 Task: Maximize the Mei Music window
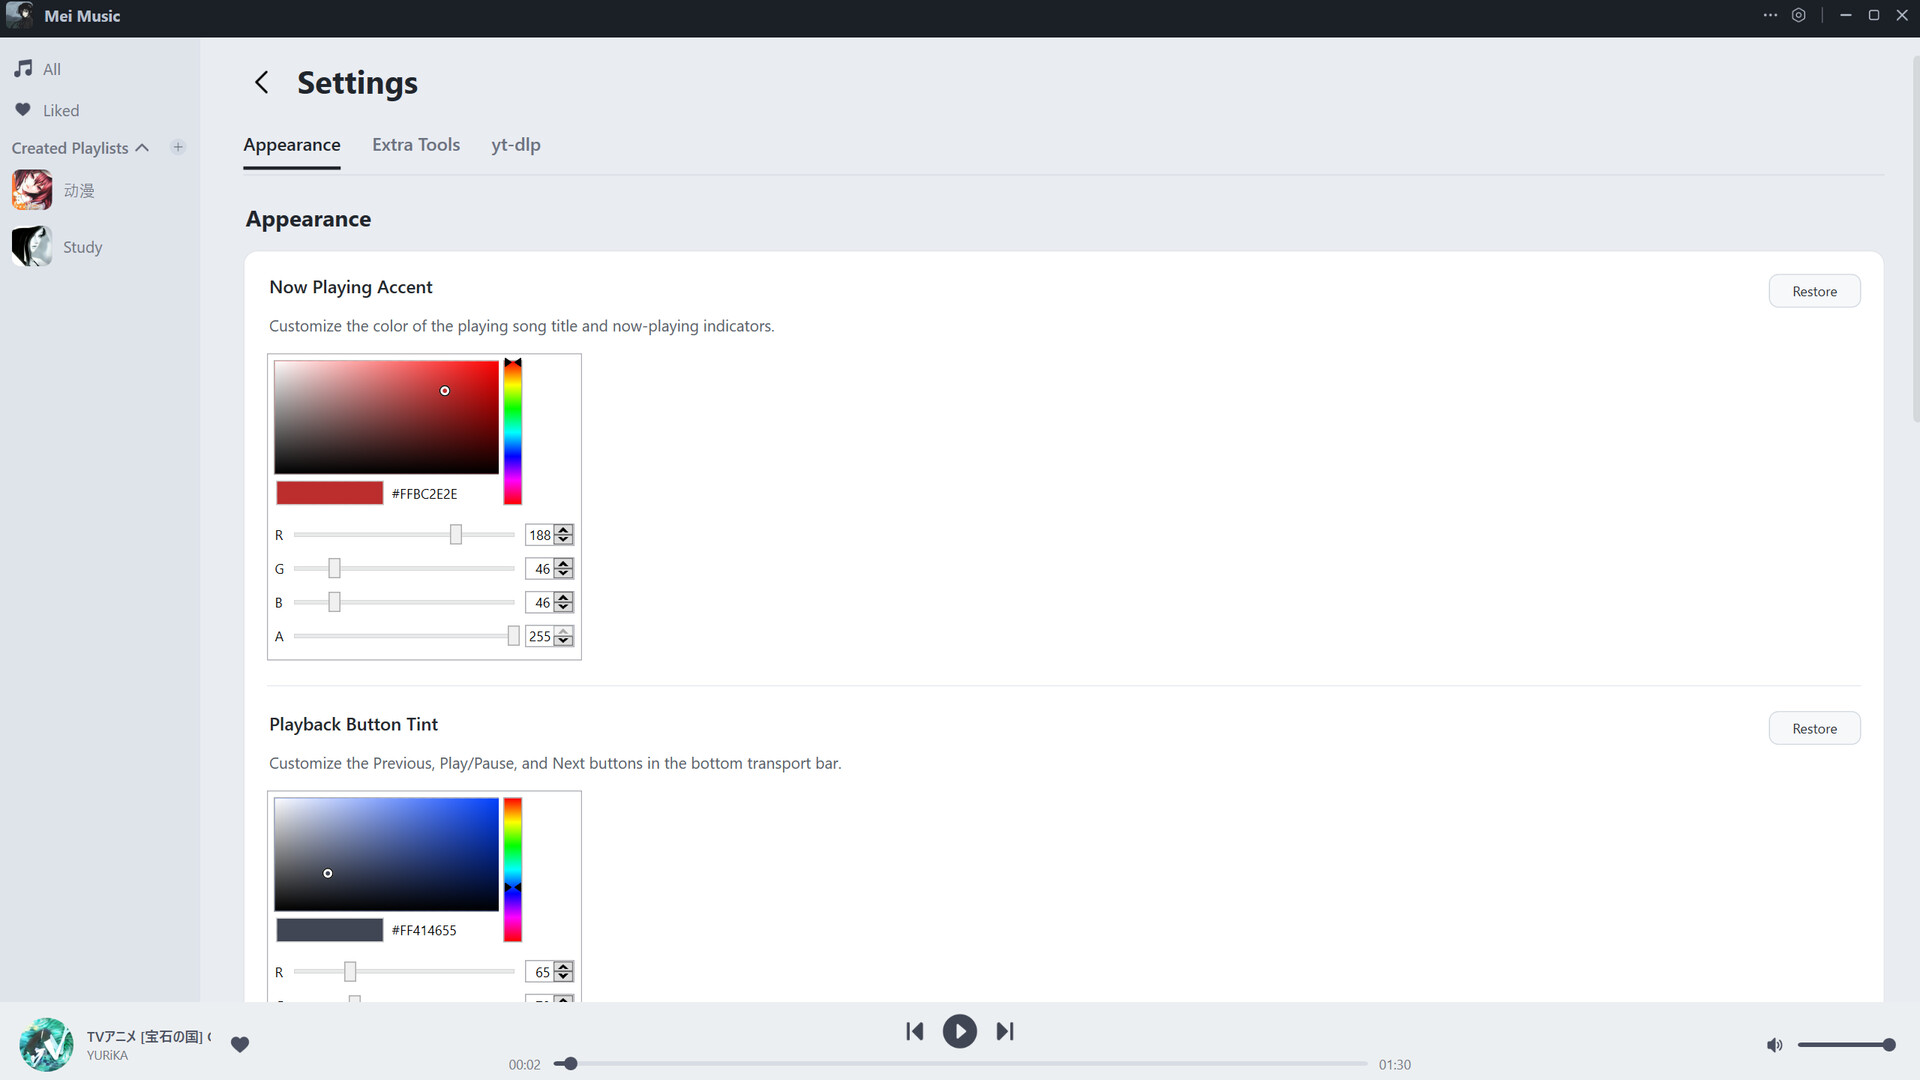1874,15
